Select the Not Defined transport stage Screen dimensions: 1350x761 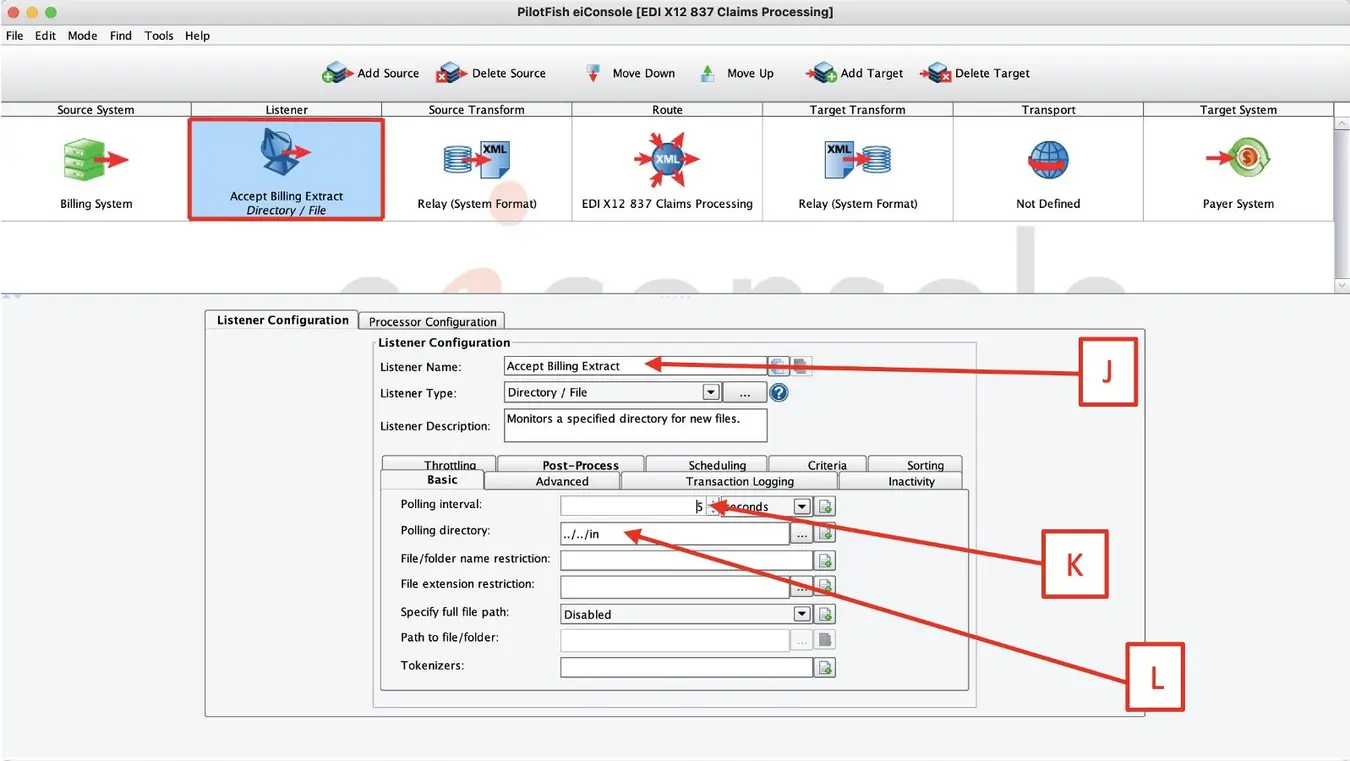coord(1048,160)
